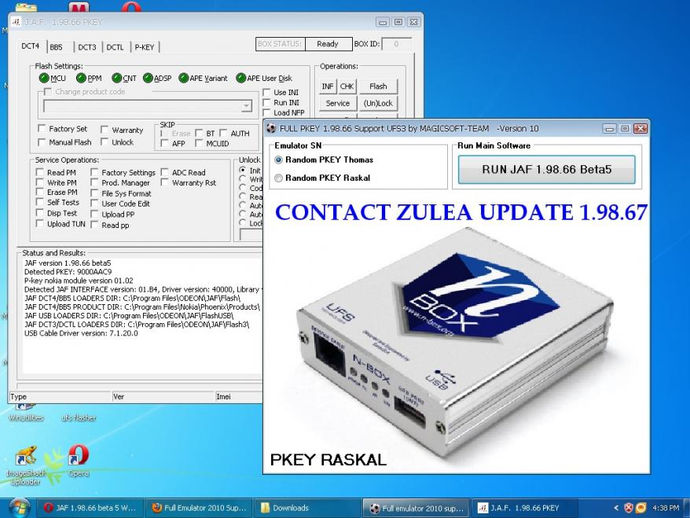This screenshot has height=518, width=690.
Task: Switch to Full Emulator 2010 Firefox taskbar item
Action: 198,508
